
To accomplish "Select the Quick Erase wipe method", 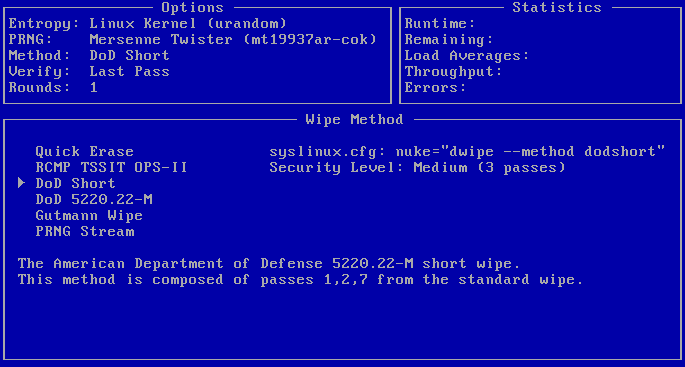I will [x=85, y=152].
